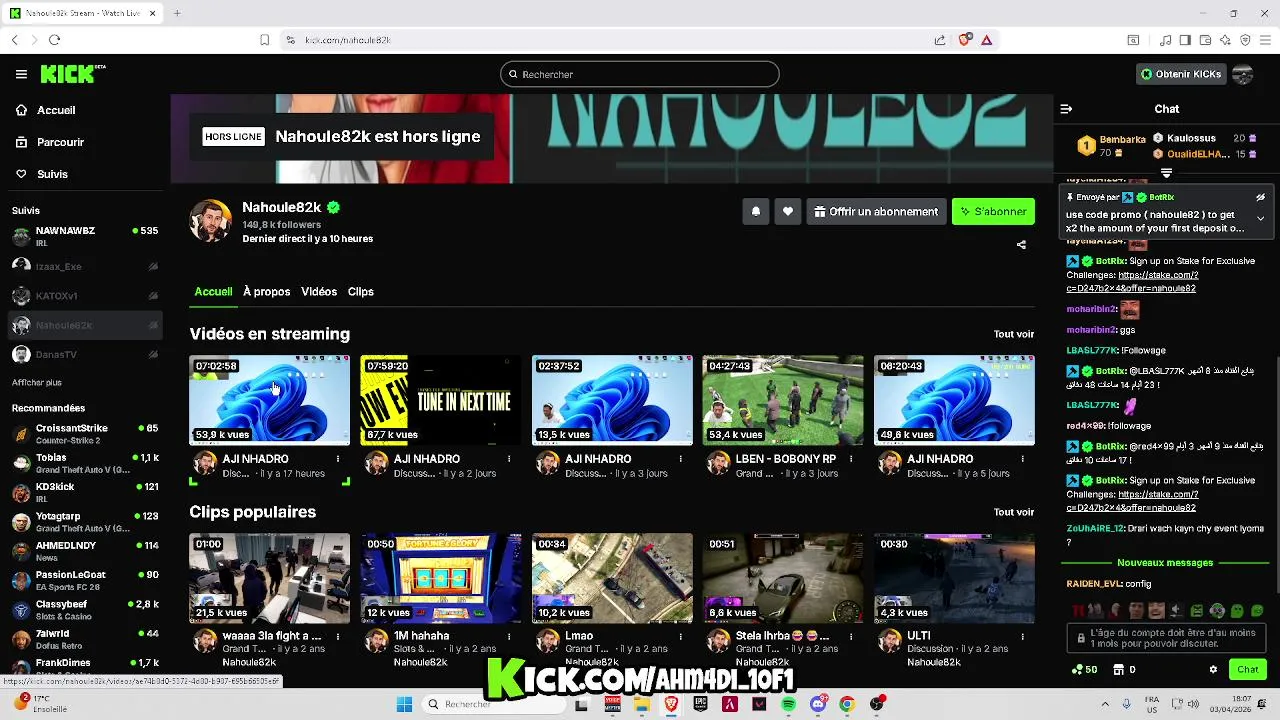Click the heart follow icon
Screen dimensions: 1280x720
[x=788, y=211]
